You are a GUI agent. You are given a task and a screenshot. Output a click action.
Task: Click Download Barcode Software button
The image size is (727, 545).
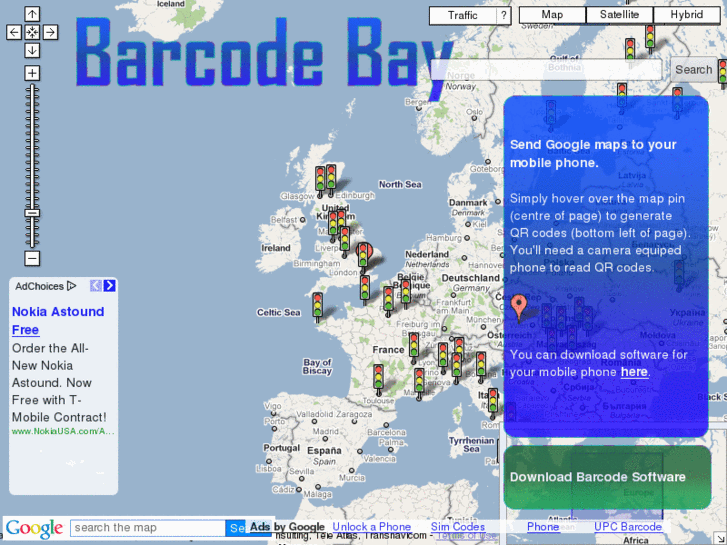607,477
